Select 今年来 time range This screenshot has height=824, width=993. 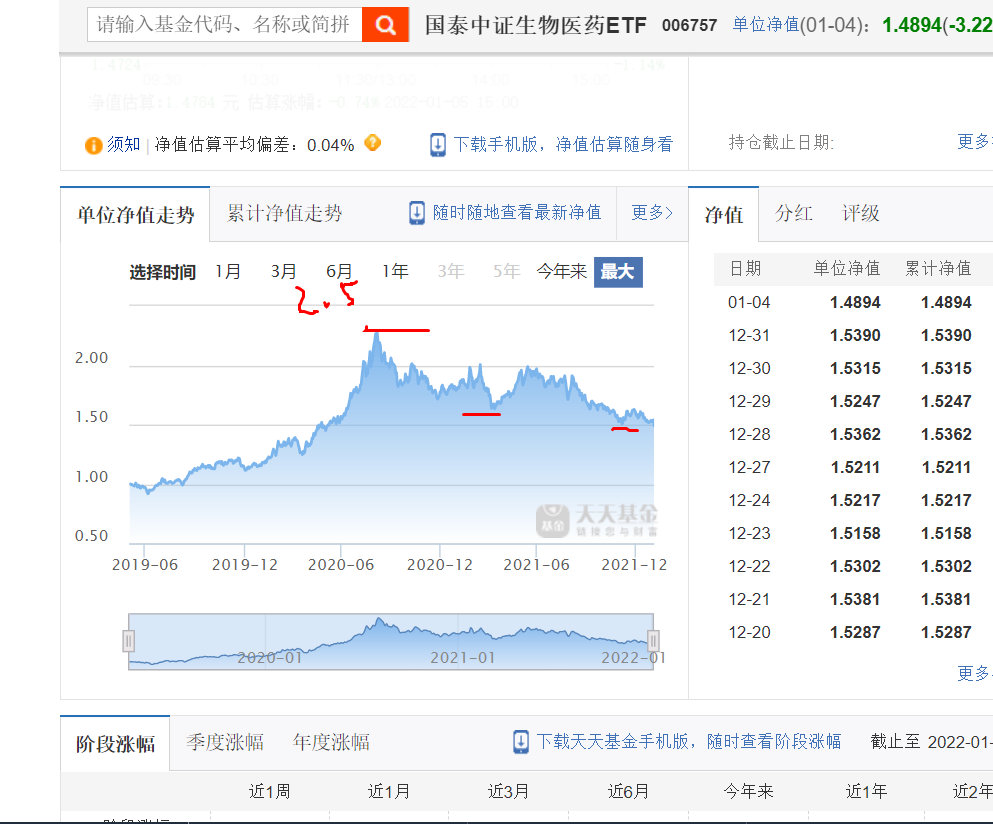click(562, 272)
